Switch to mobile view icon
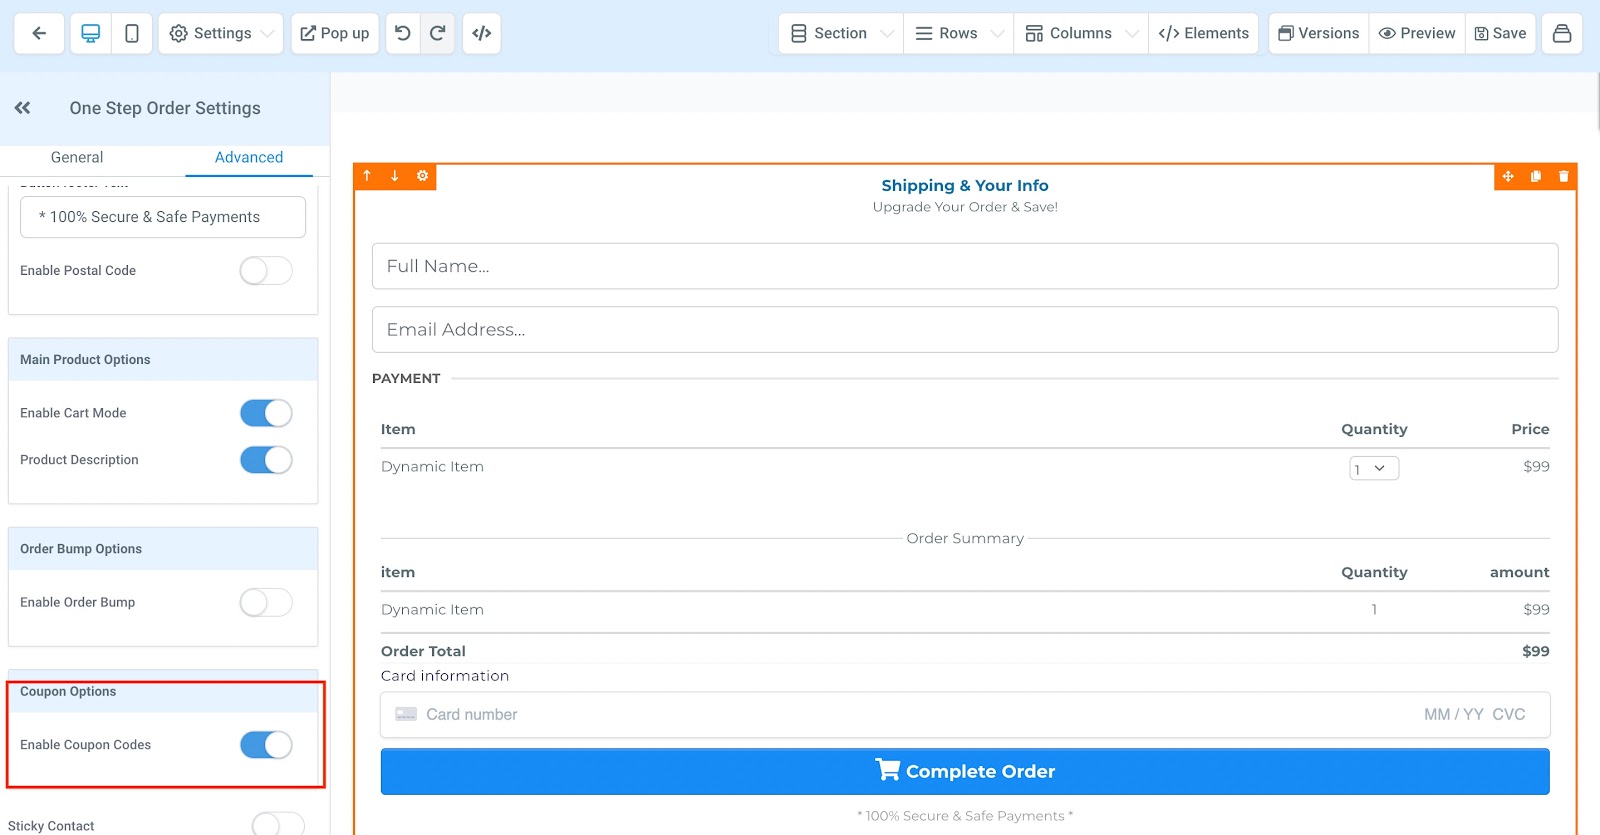The height and width of the screenshot is (835, 1600). [x=132, y=33]
